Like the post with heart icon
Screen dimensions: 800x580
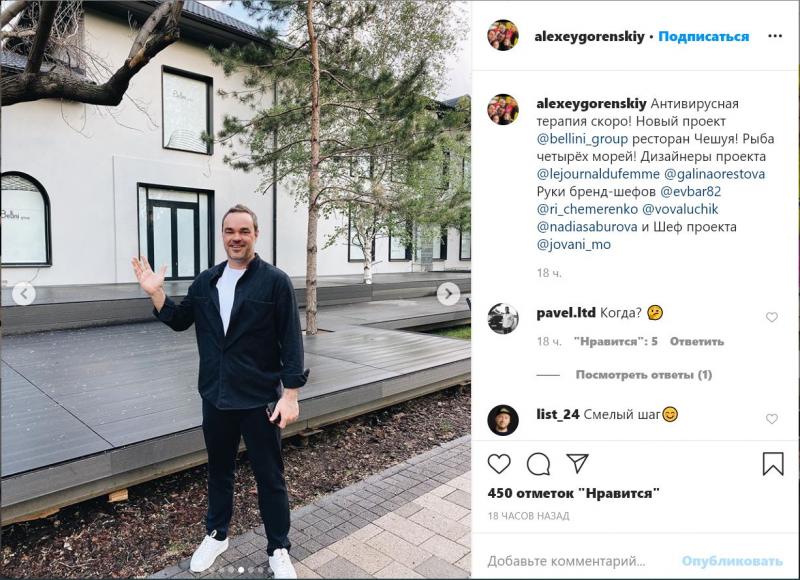pos(499,464)
